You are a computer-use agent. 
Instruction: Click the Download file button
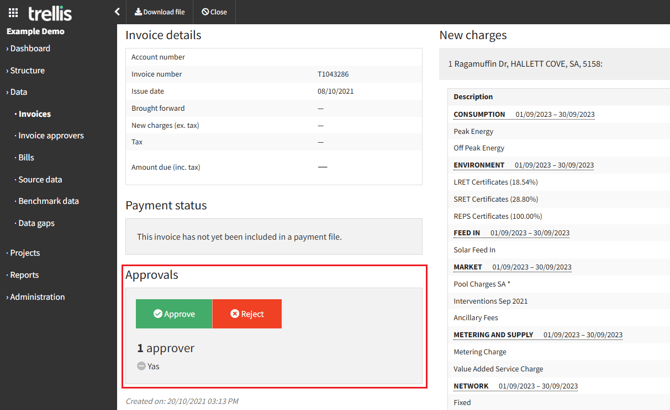tap(160, 12)
